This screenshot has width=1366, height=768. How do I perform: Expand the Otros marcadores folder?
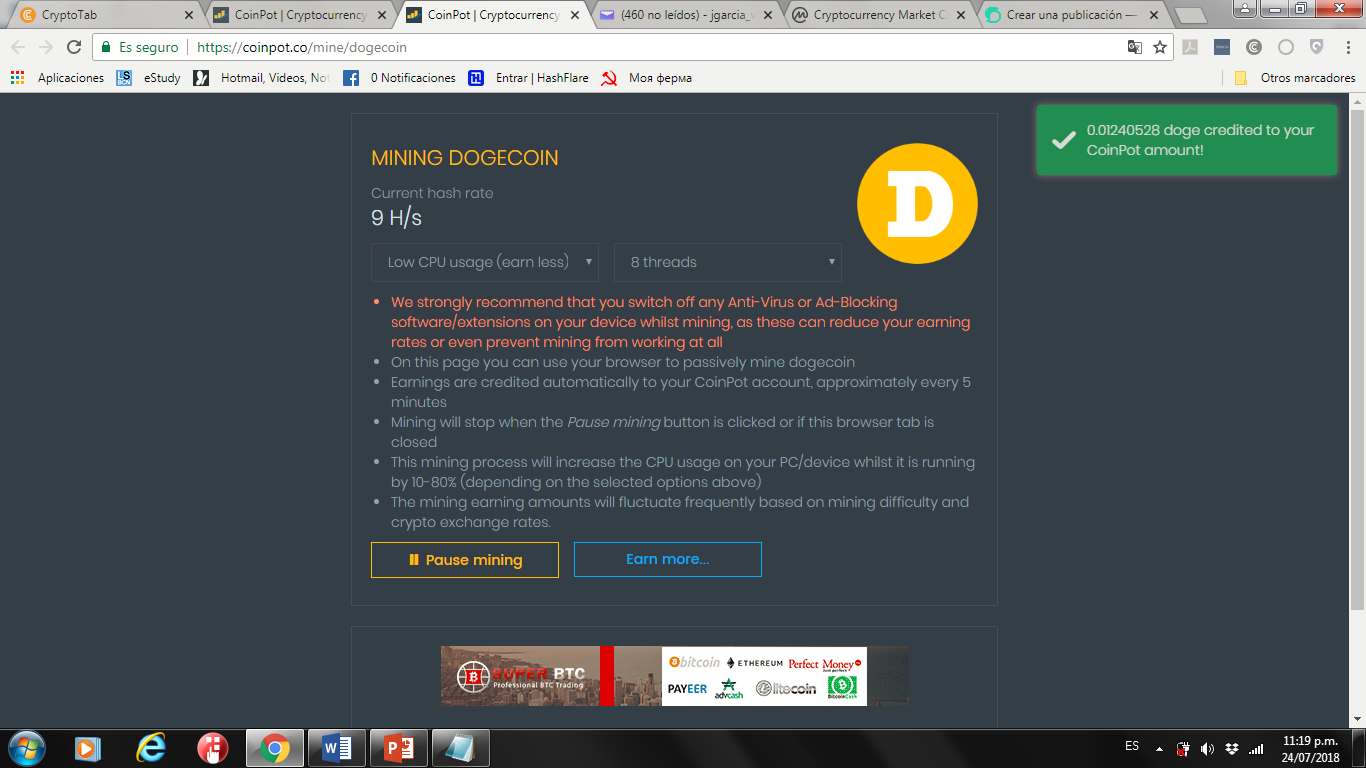click(x=1294, y=78)
